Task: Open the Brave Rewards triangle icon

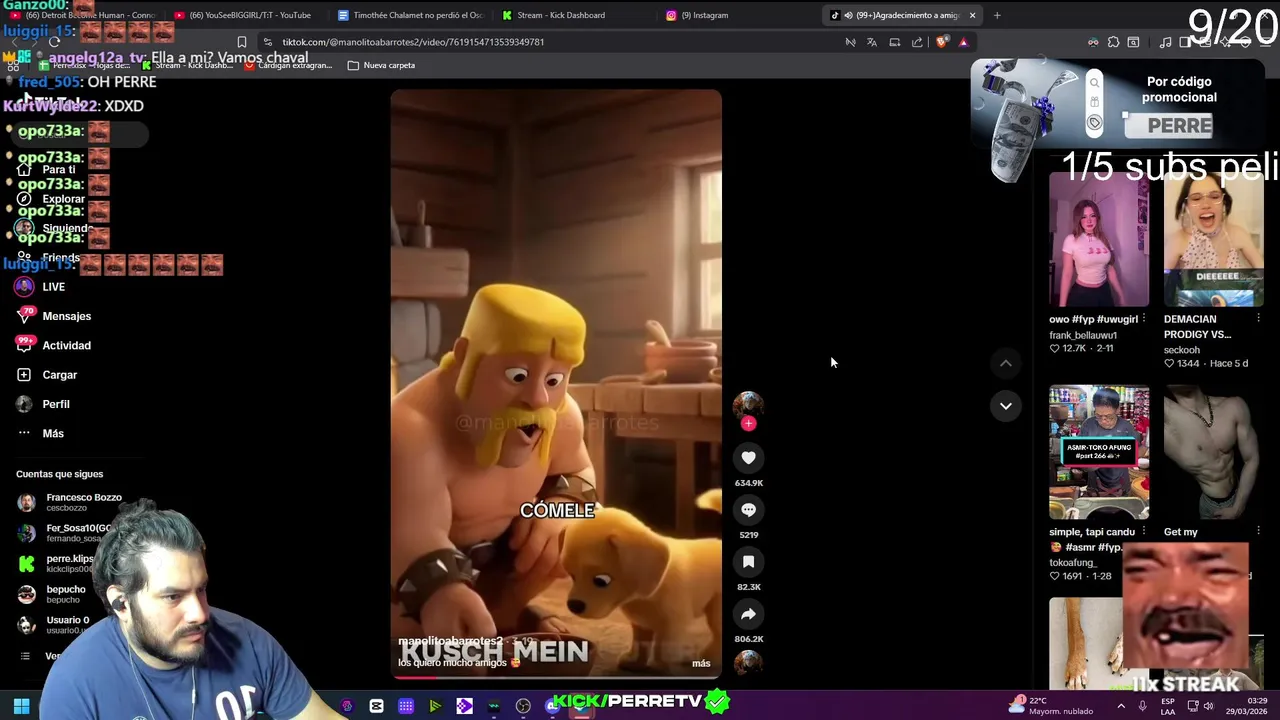Action: tap(963, 42)
